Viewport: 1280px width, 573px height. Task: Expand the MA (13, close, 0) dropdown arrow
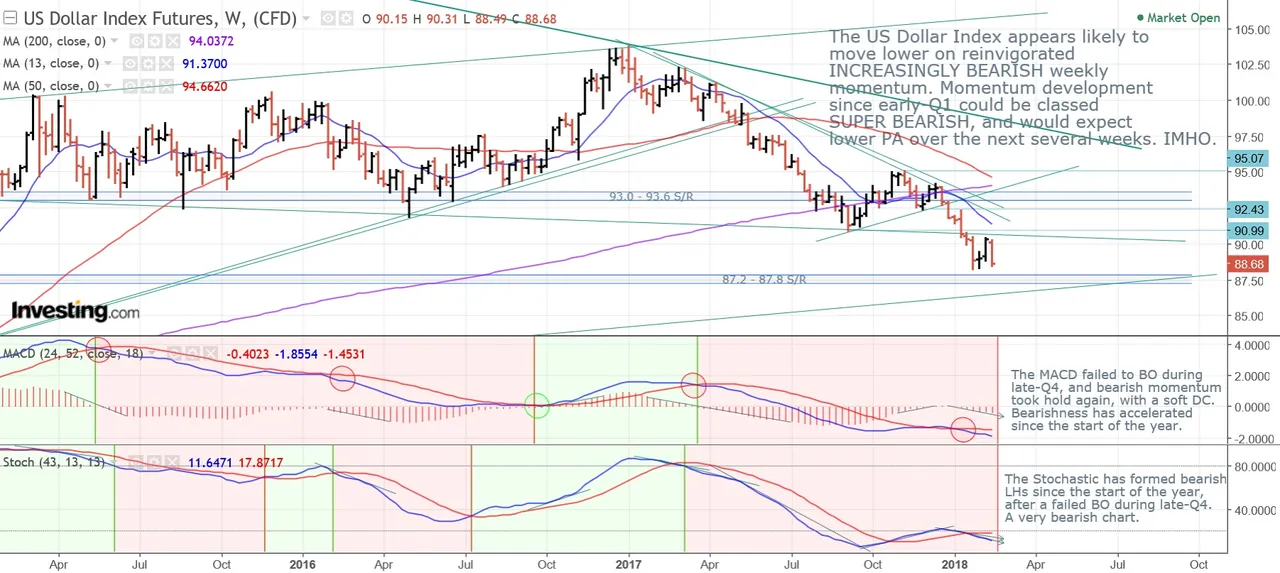(x=108, y=63)
